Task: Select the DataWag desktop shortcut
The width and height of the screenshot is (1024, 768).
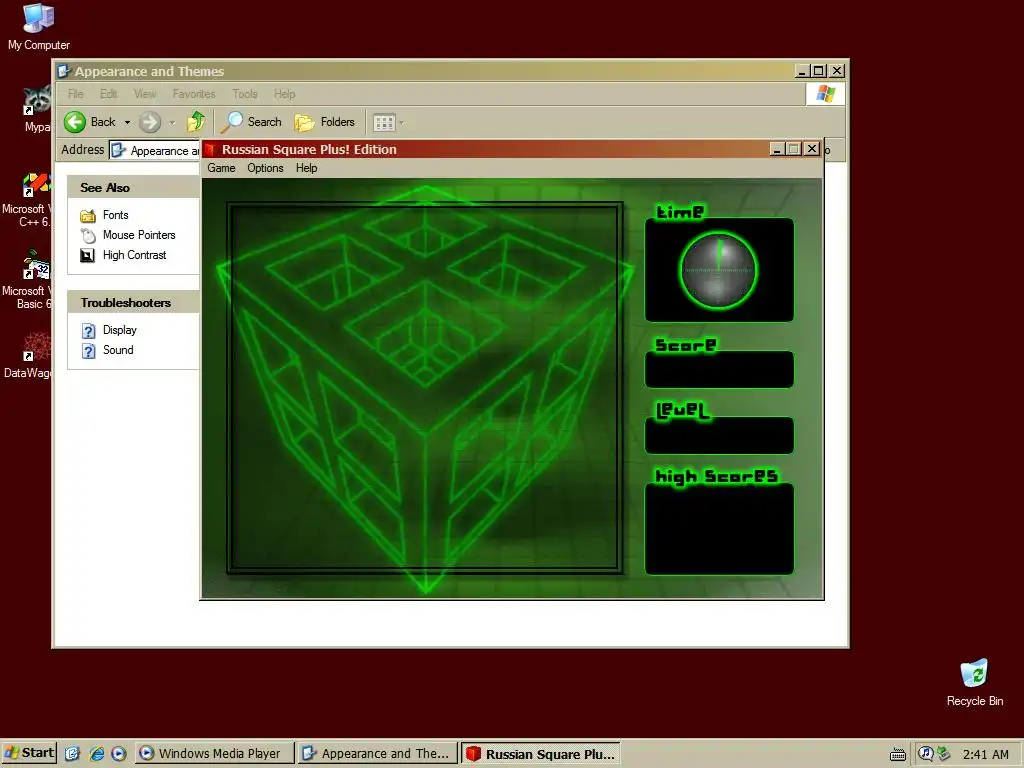Action: click(27, 355)
